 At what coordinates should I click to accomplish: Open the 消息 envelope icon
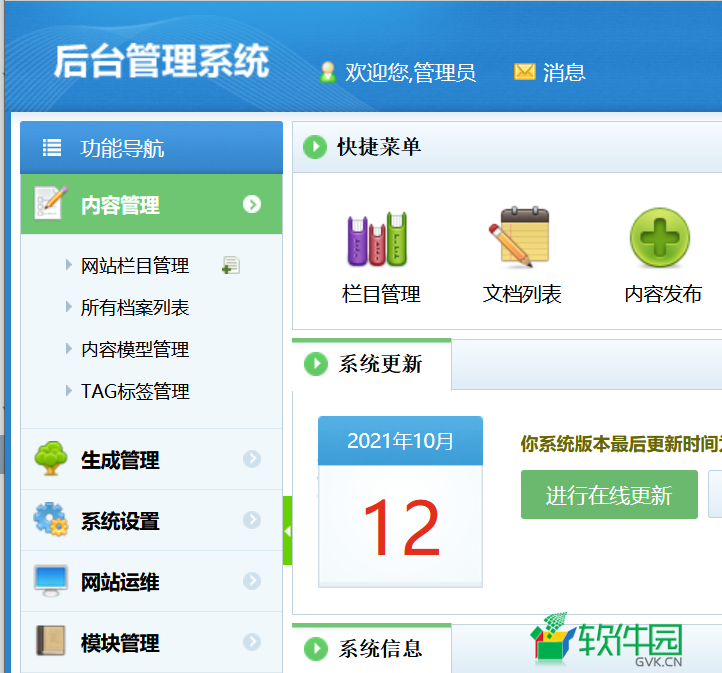(x=524, y=72)
